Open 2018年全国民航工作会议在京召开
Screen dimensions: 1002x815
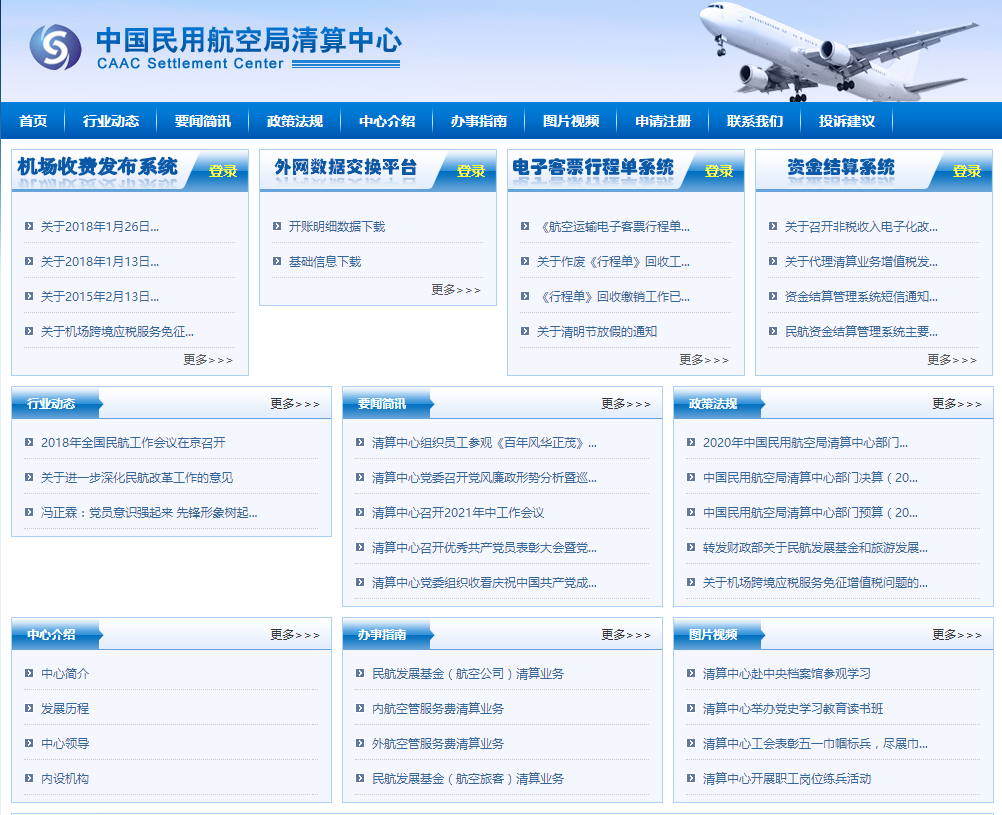tap(133, 443)
